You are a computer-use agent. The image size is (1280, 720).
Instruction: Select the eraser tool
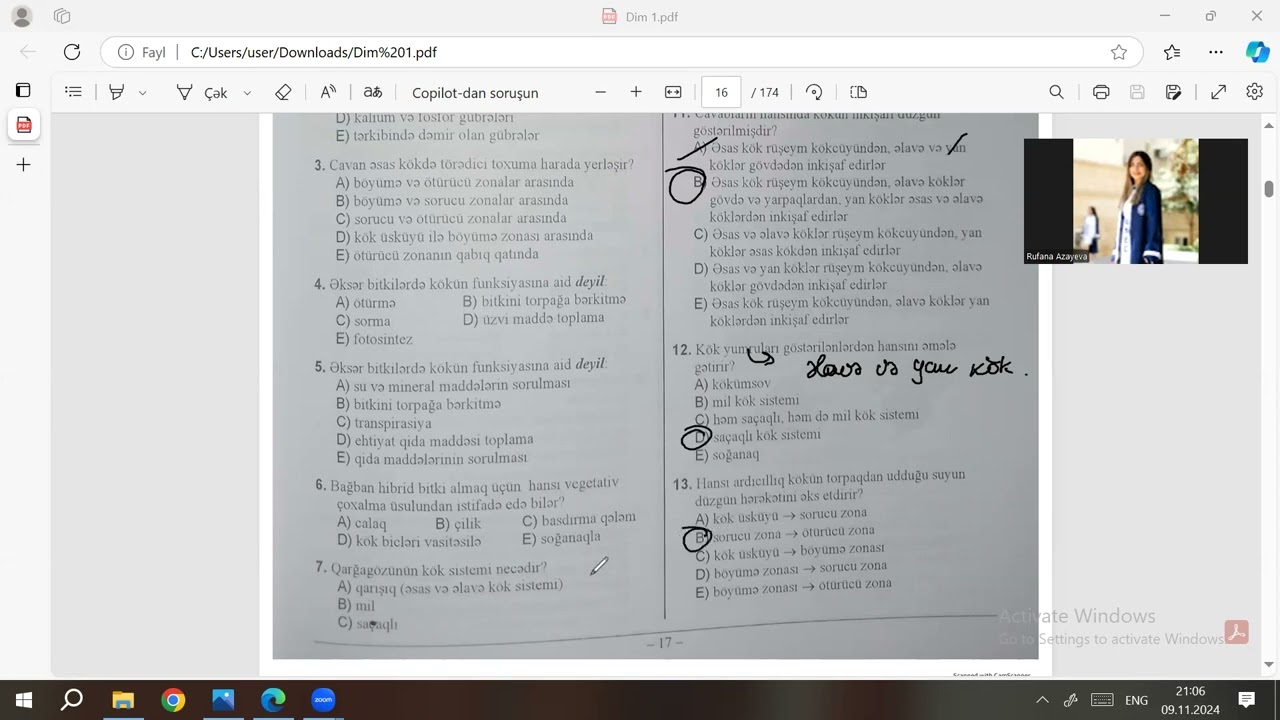(283, 92)
